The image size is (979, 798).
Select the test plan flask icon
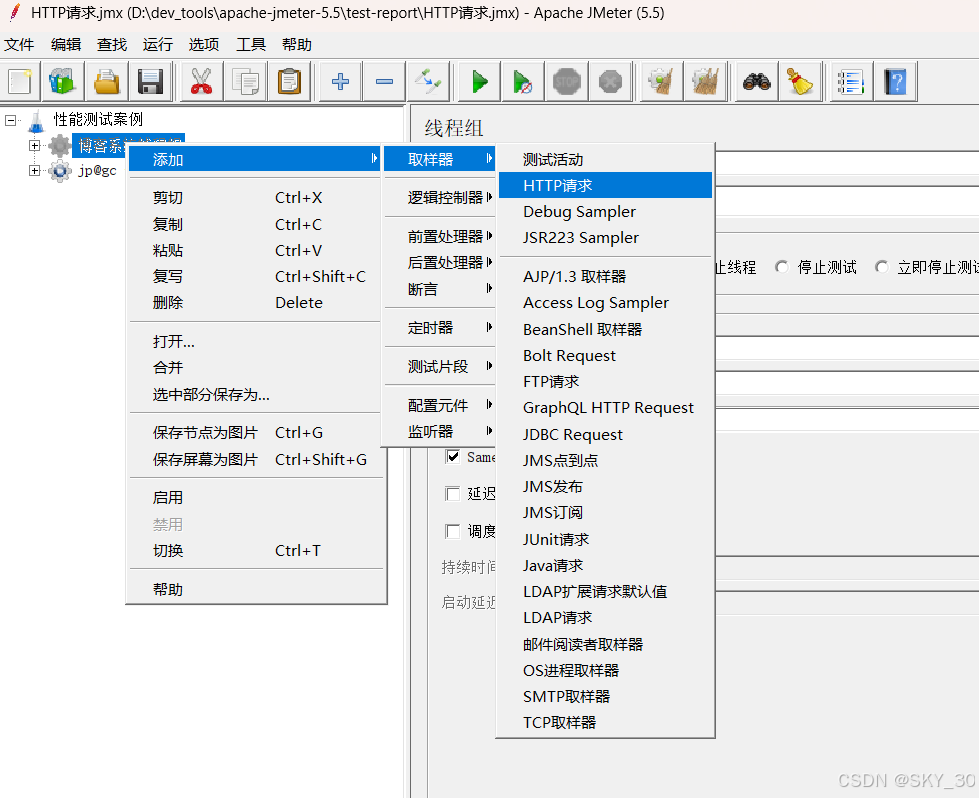[x=37, y=121]
